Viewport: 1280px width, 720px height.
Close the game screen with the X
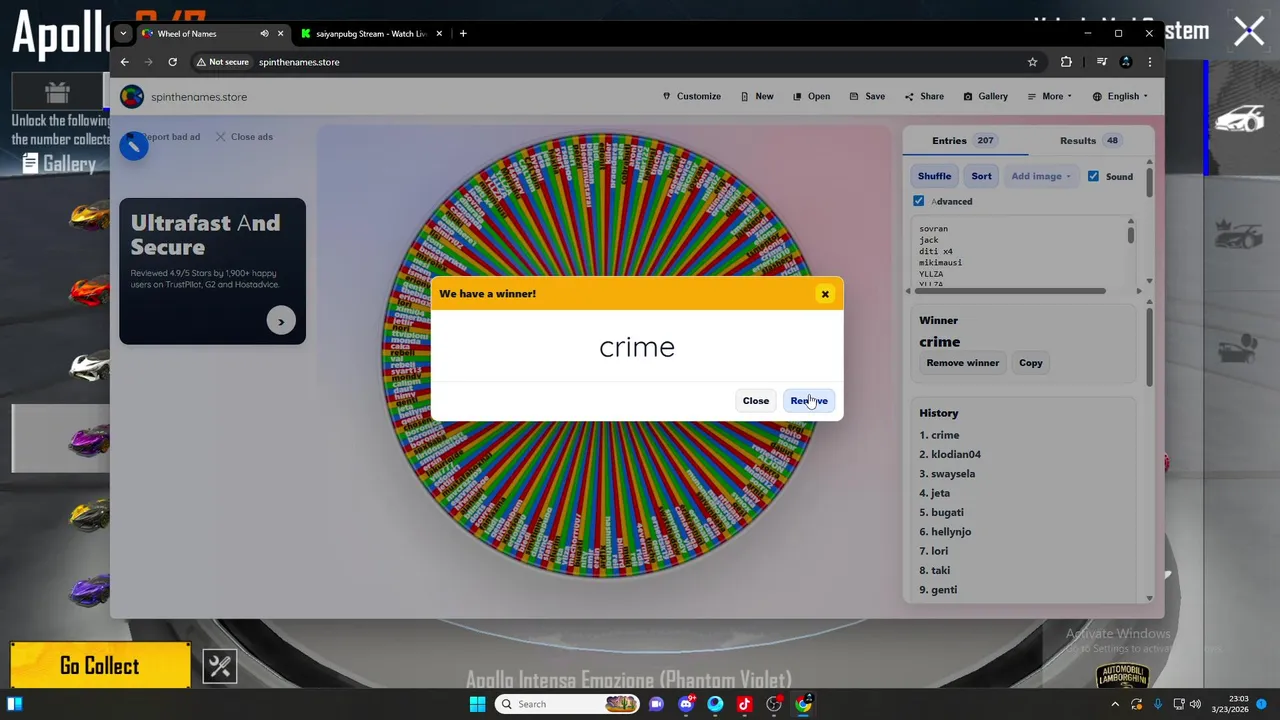pos(1249,31)
